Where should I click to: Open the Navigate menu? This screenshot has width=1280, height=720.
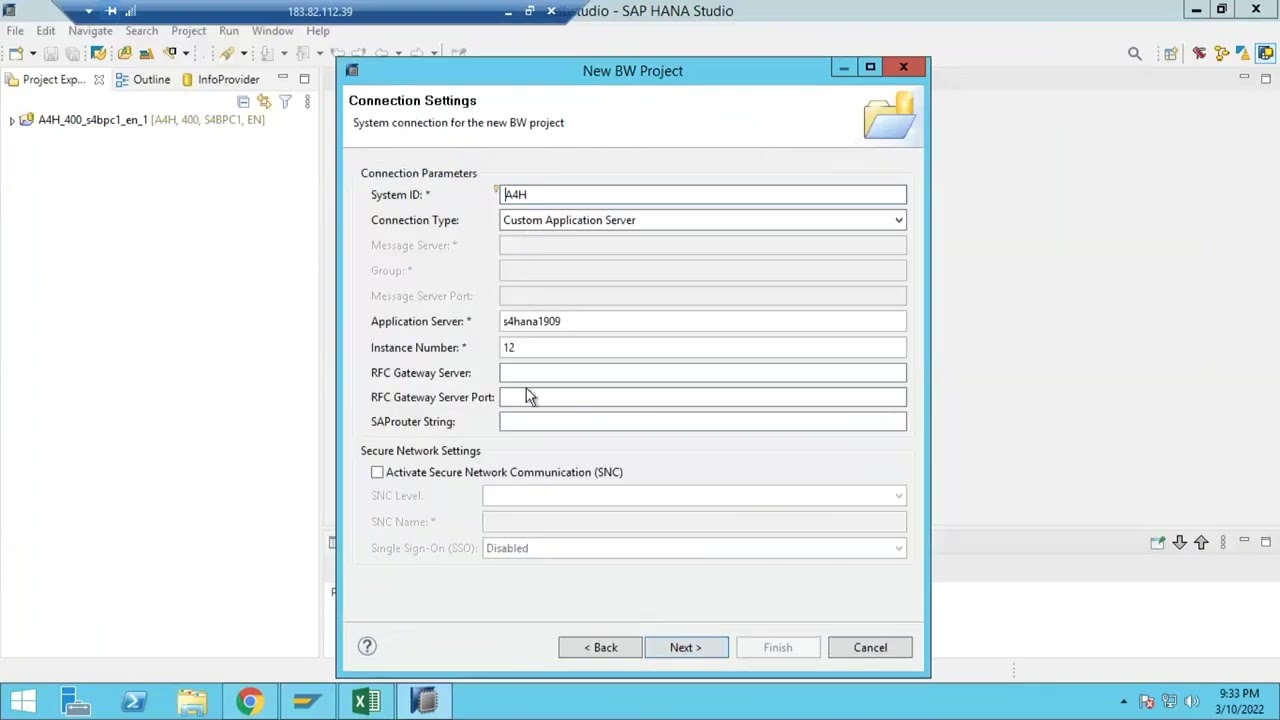click(90, 31)
